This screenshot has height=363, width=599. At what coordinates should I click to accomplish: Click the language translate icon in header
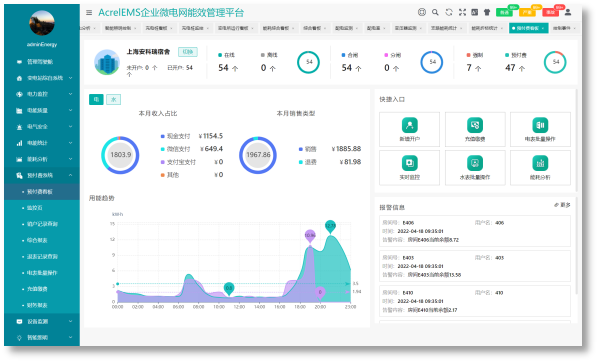click(474, 12)
